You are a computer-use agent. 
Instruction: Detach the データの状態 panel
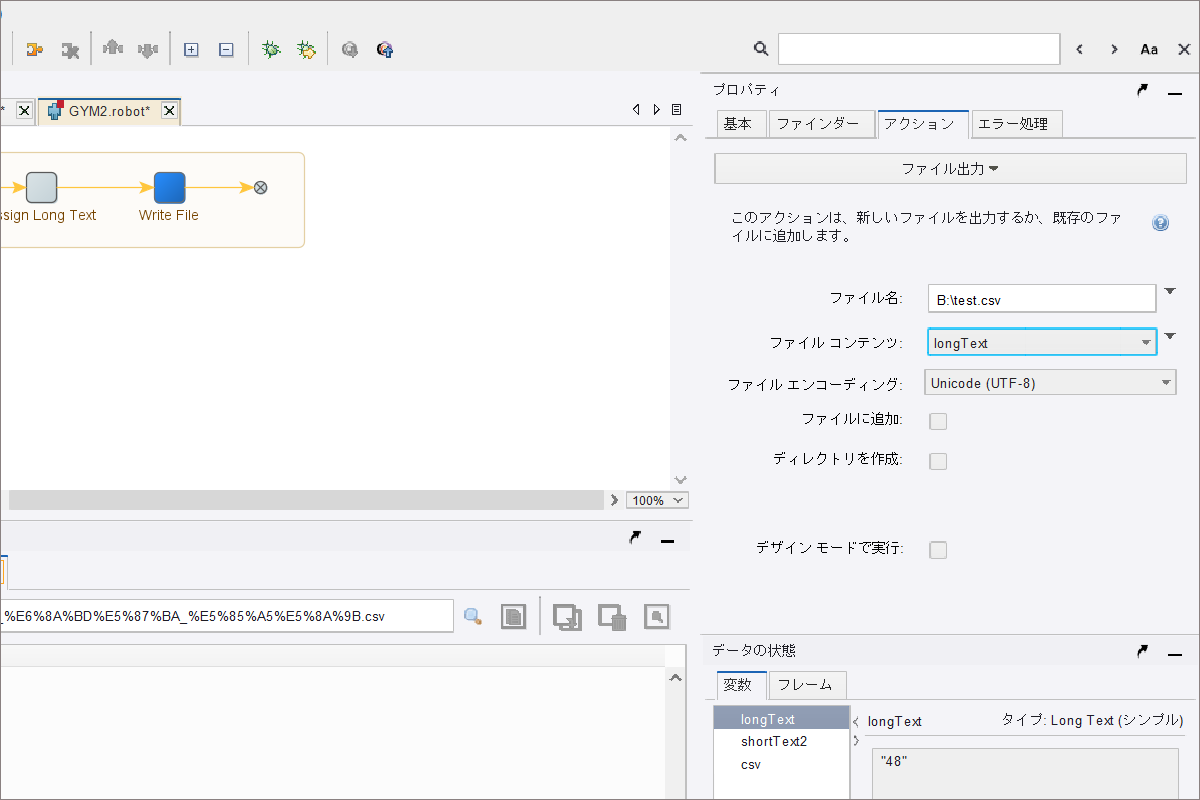click(1143, 651)
